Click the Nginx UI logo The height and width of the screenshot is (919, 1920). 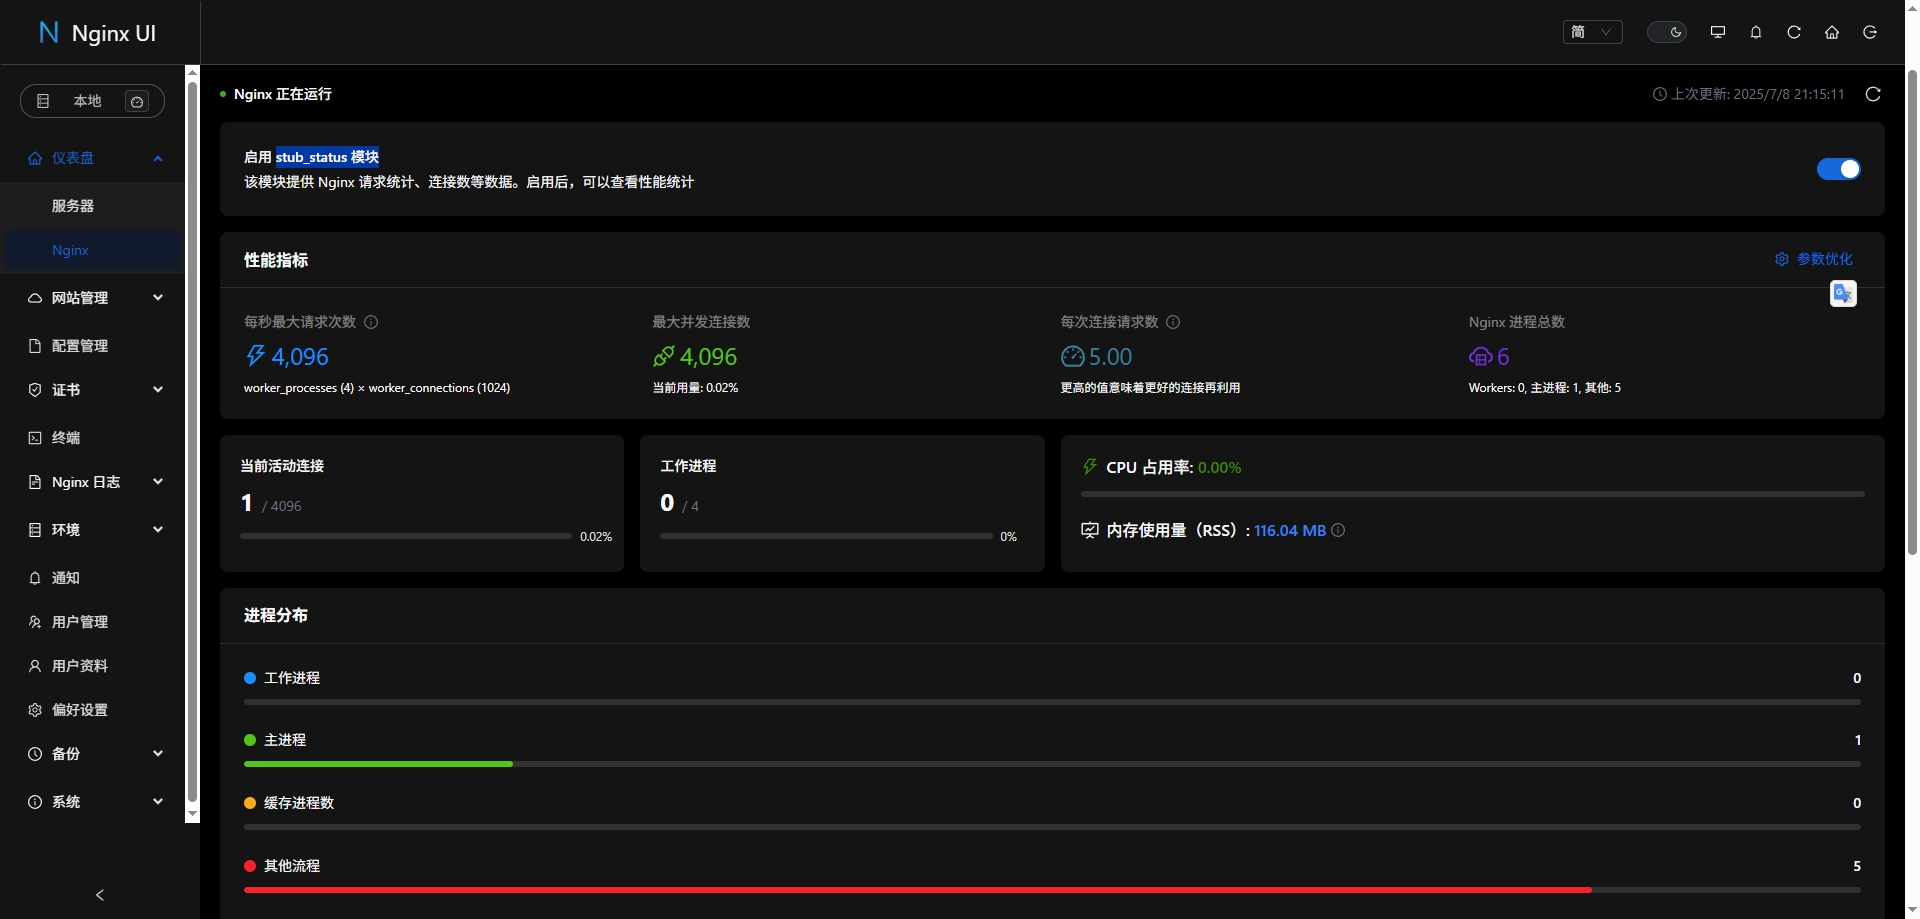[97, 33]
